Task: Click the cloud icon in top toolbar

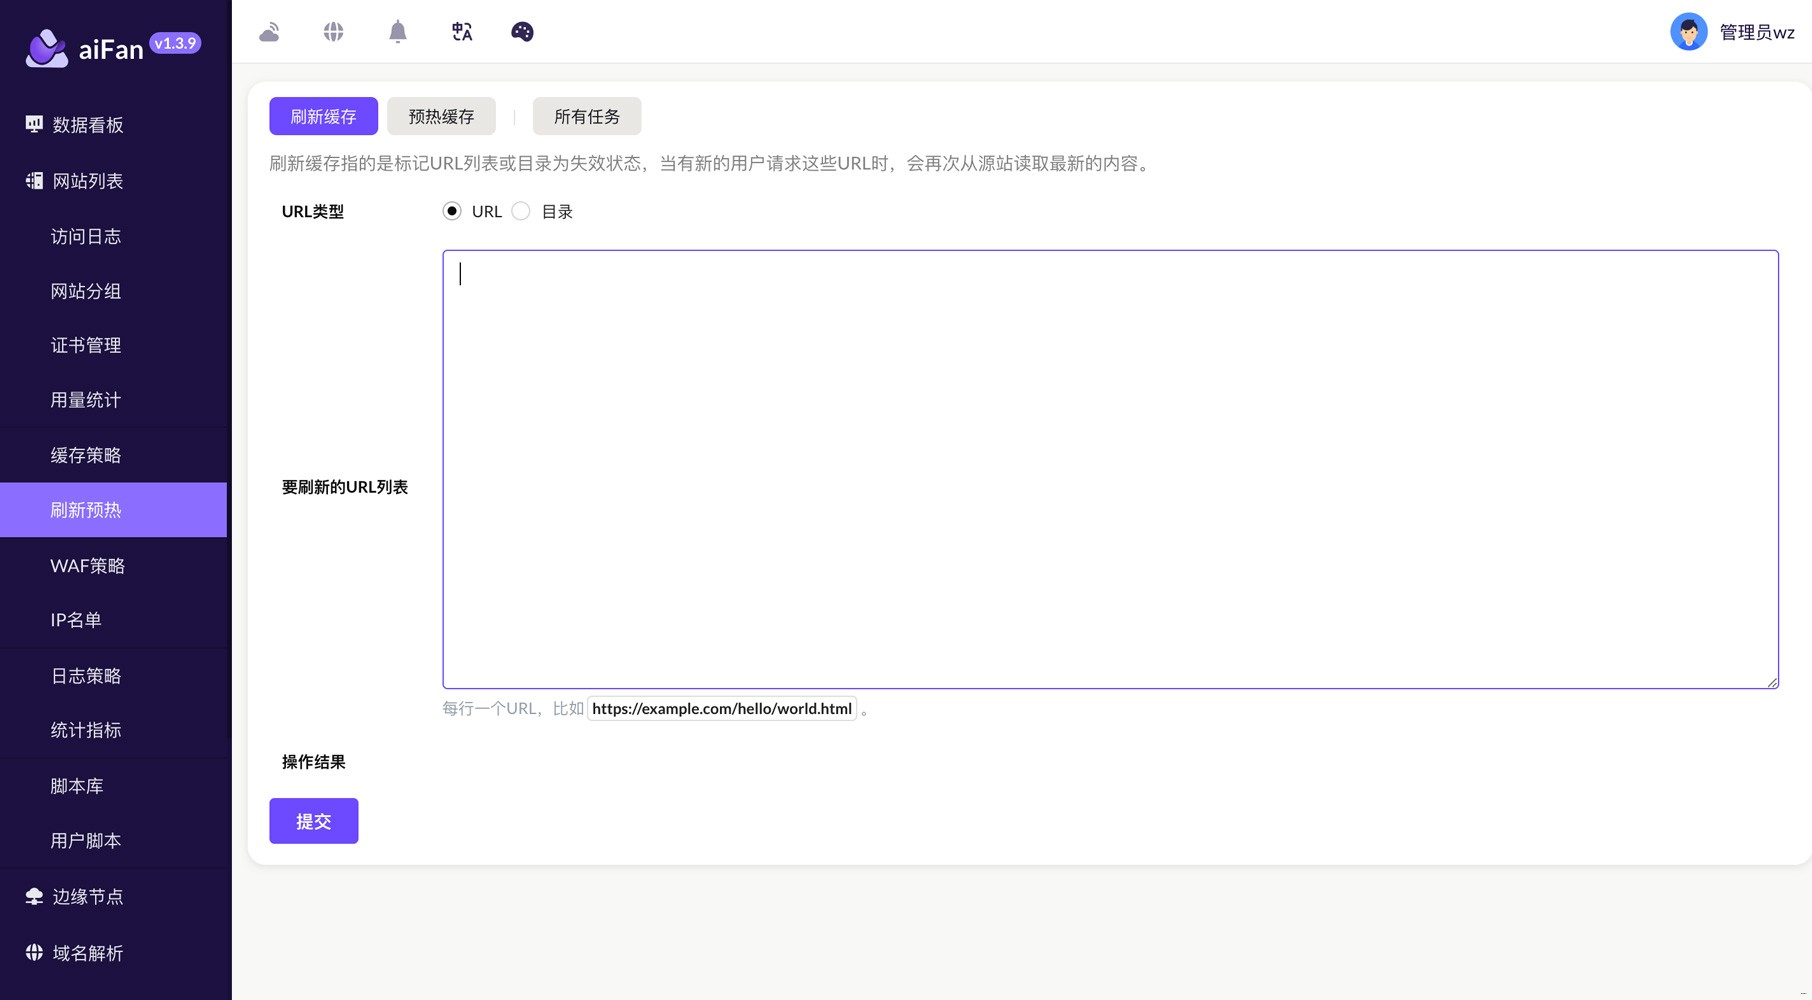Action: coord(269,32)
